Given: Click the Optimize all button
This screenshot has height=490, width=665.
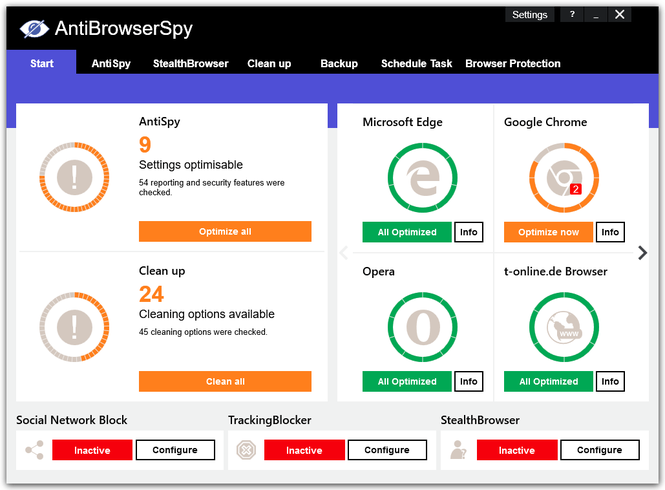Looking at the screenshot, I should click(225, 232).
